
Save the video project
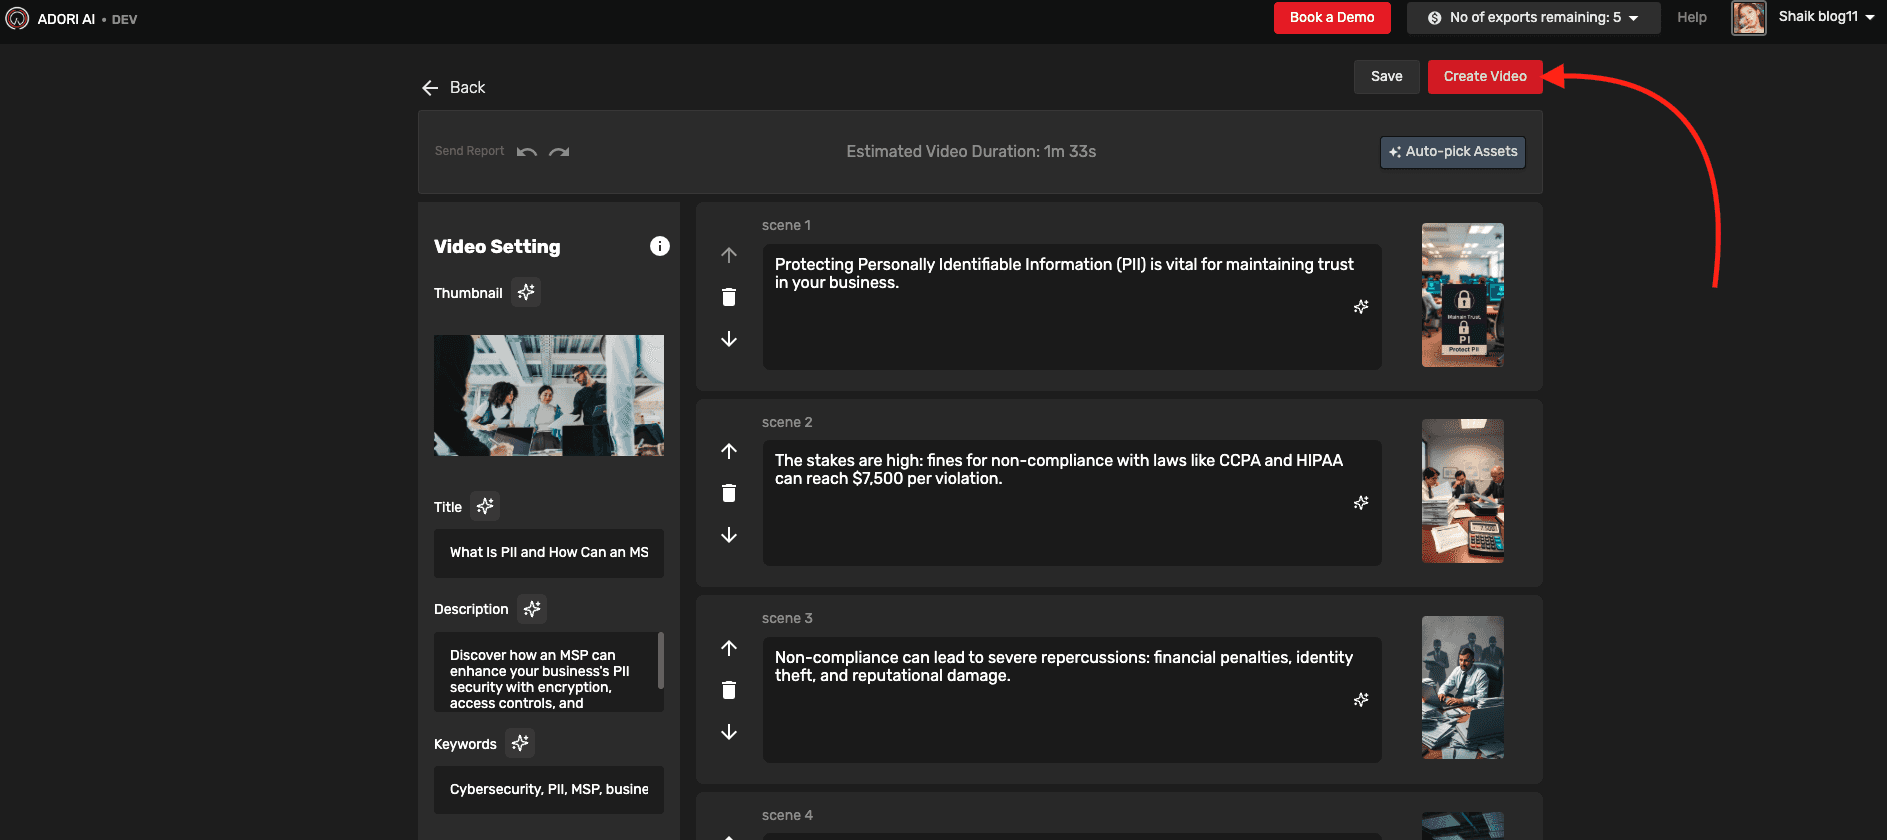1386,77
